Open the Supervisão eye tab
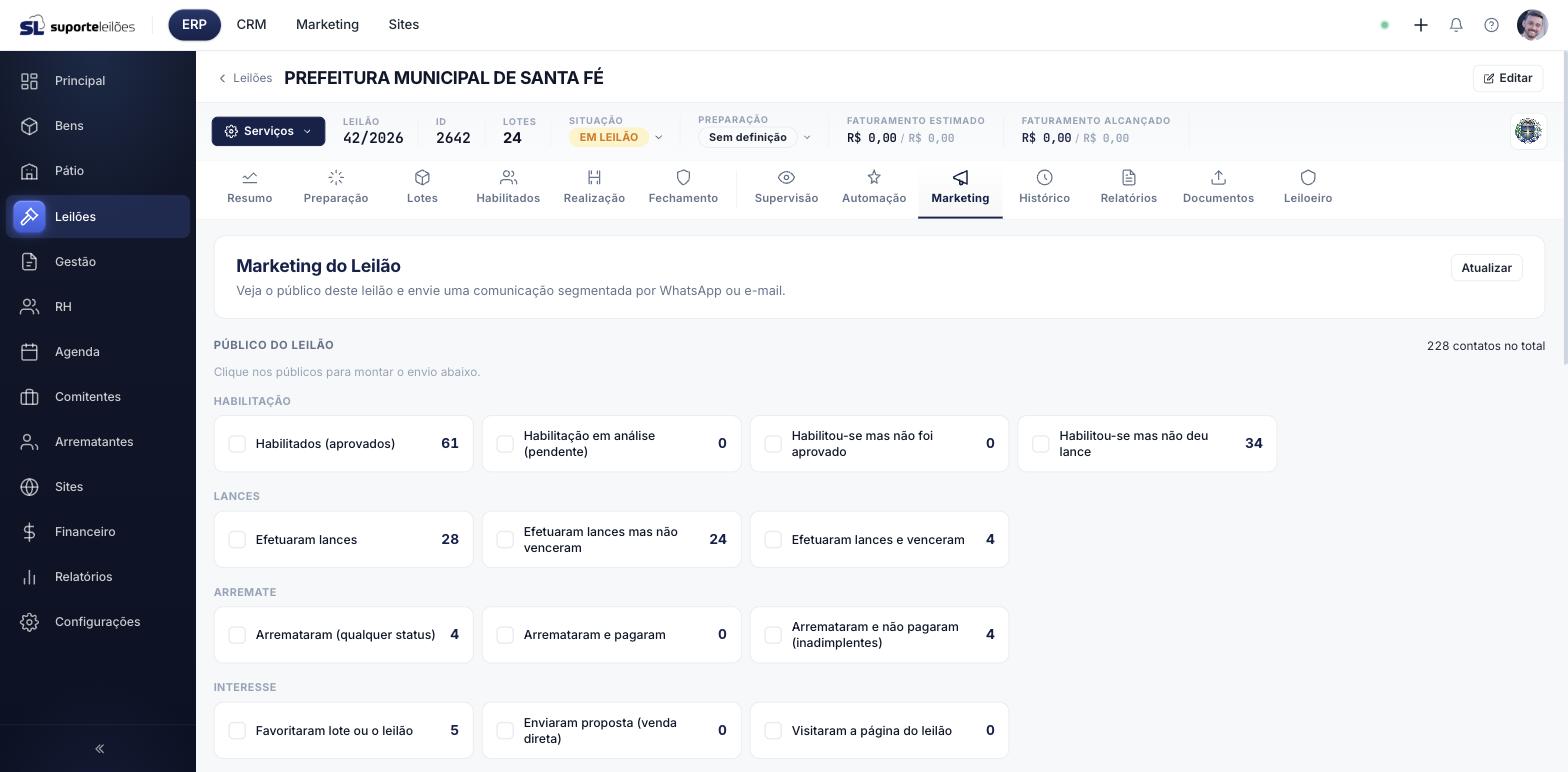This screenshot has height=772, width=1568. [x=786, y=187]
